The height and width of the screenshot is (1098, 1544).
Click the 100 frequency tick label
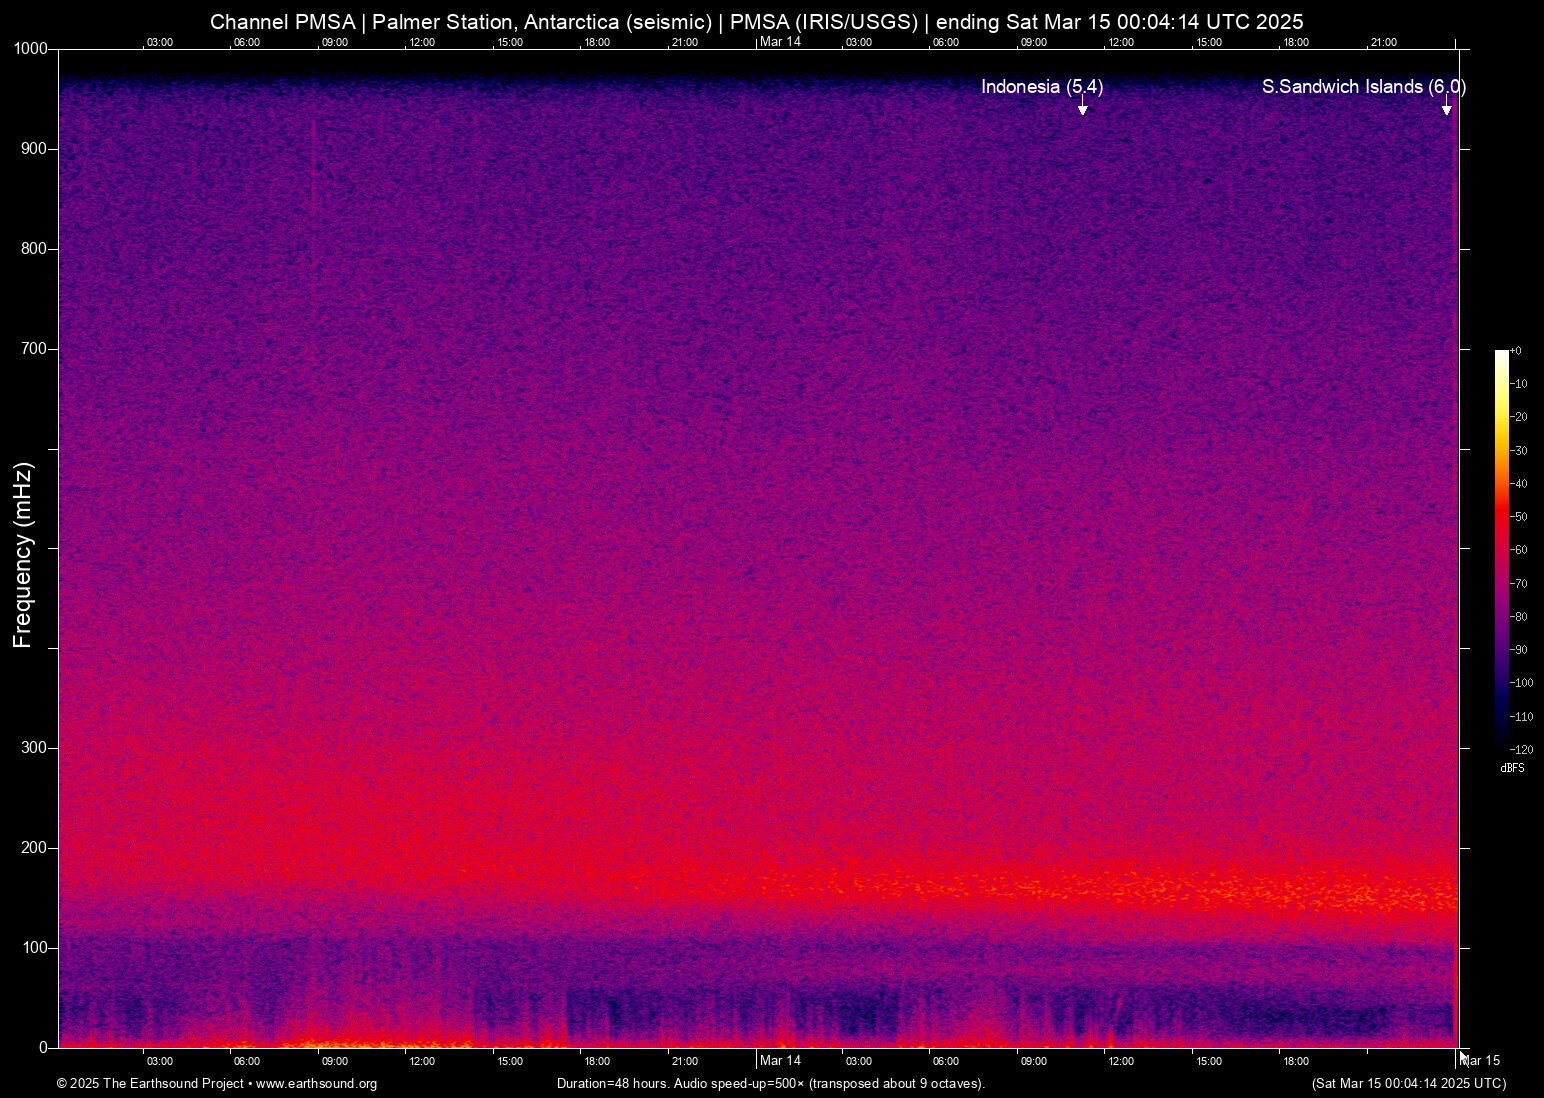pyautogui.click(x=34, y=948)
